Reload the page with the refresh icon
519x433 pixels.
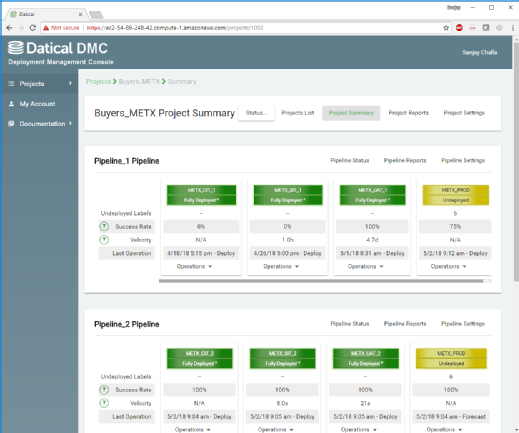(x=33, y=28)
